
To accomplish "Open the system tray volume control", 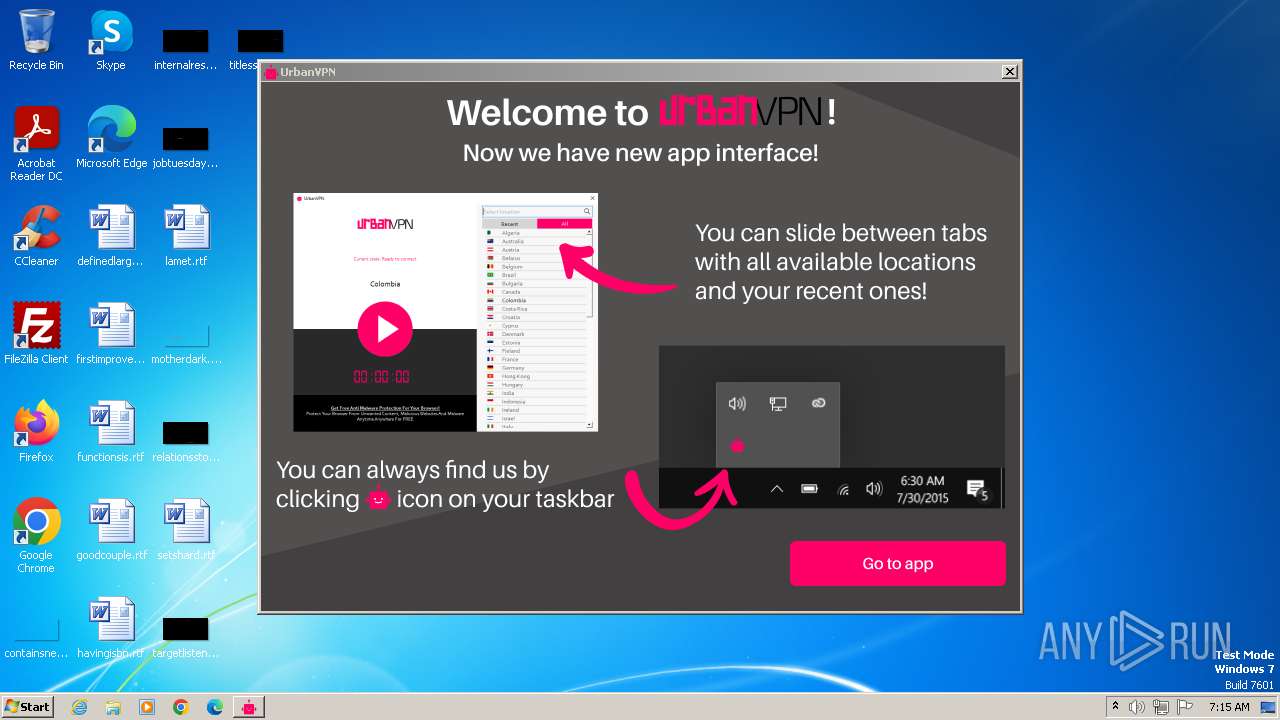I will 1137,707.
